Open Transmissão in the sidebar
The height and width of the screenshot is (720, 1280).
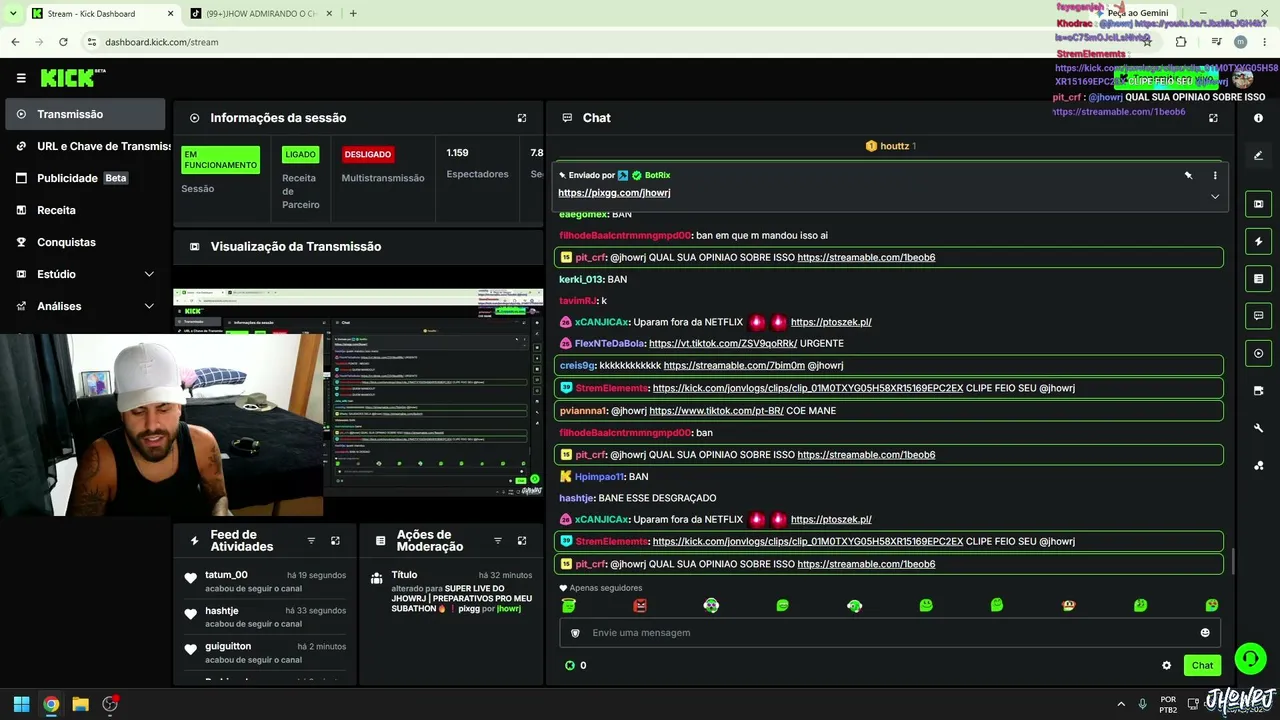pyautogui.click(x=85, y=114)
